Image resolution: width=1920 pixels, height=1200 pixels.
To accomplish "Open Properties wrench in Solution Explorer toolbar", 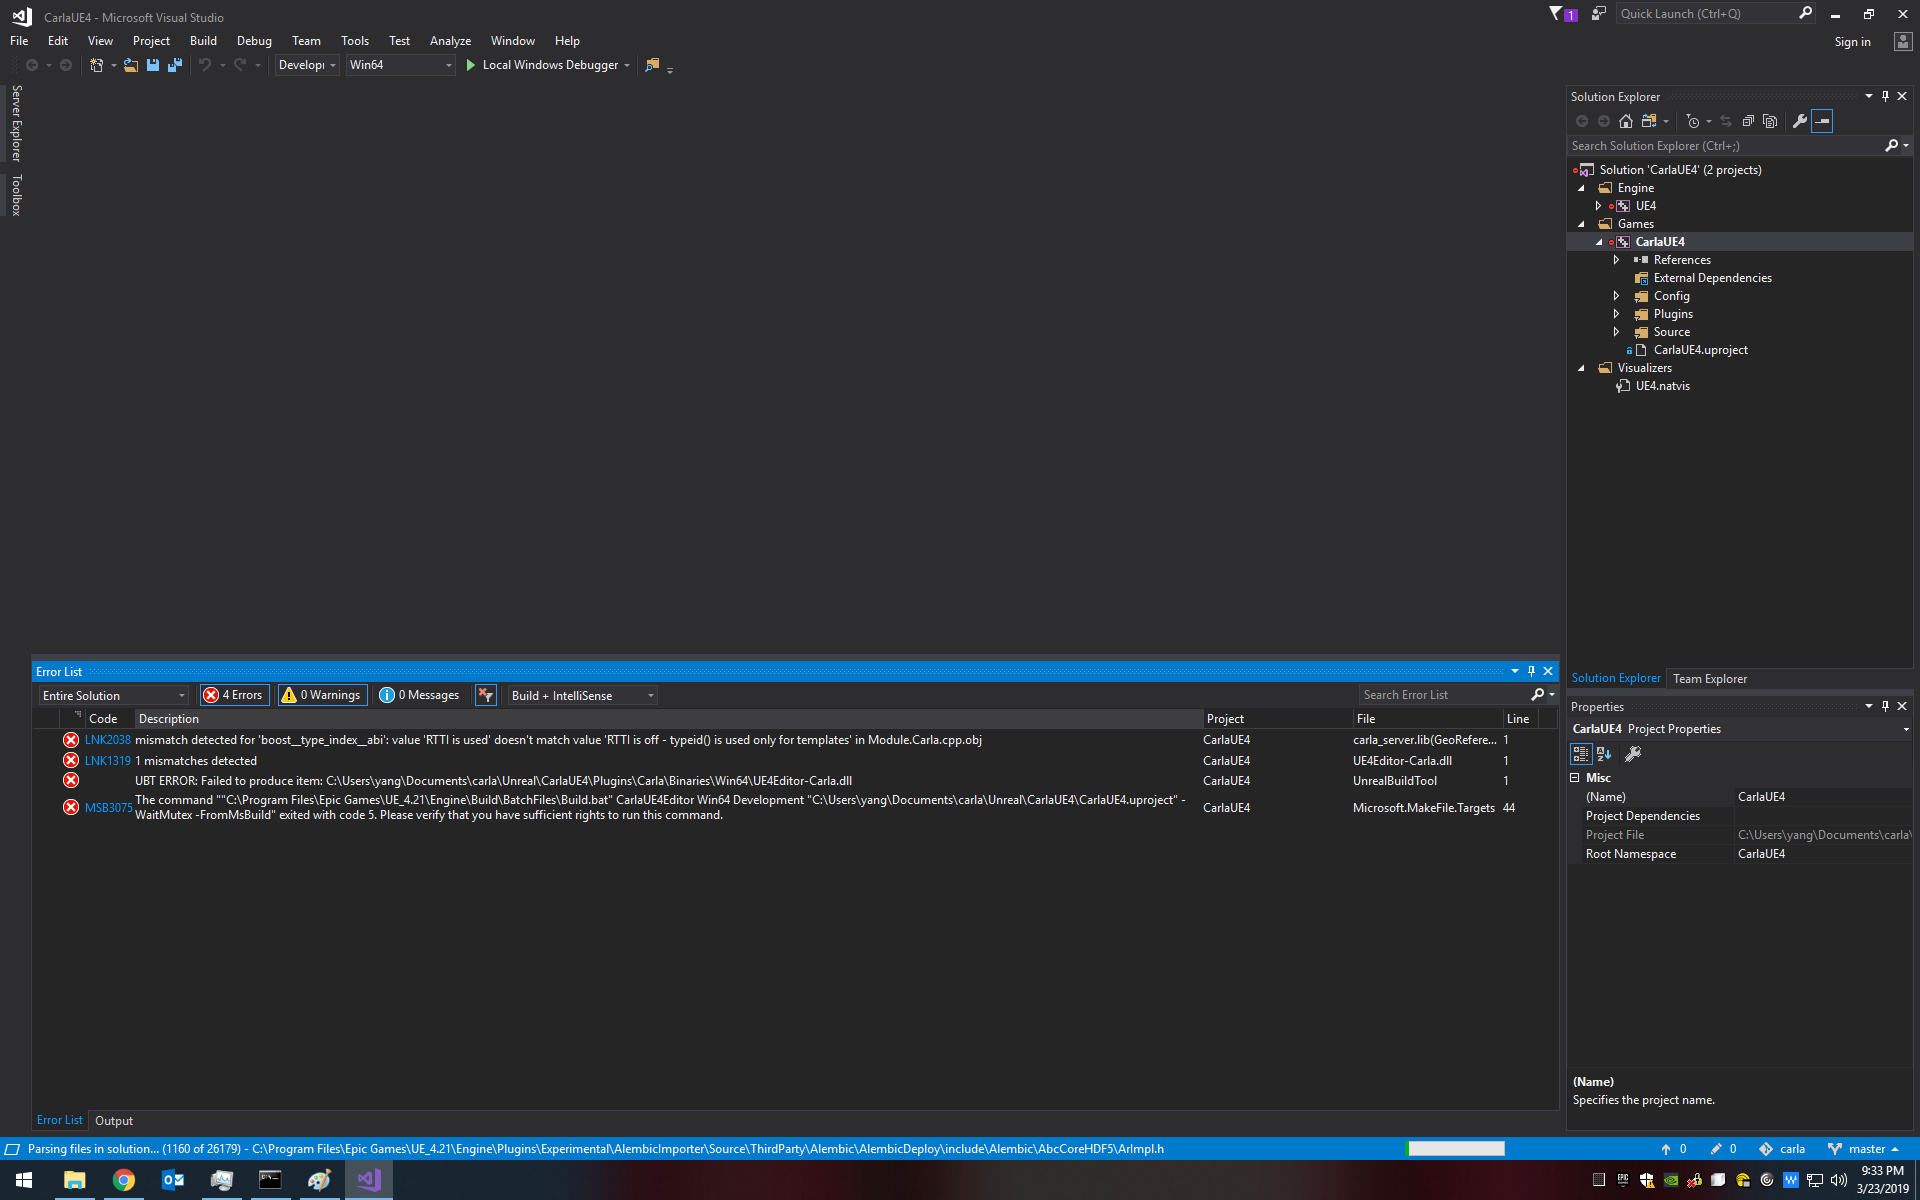I will (x=1800, y=121).
